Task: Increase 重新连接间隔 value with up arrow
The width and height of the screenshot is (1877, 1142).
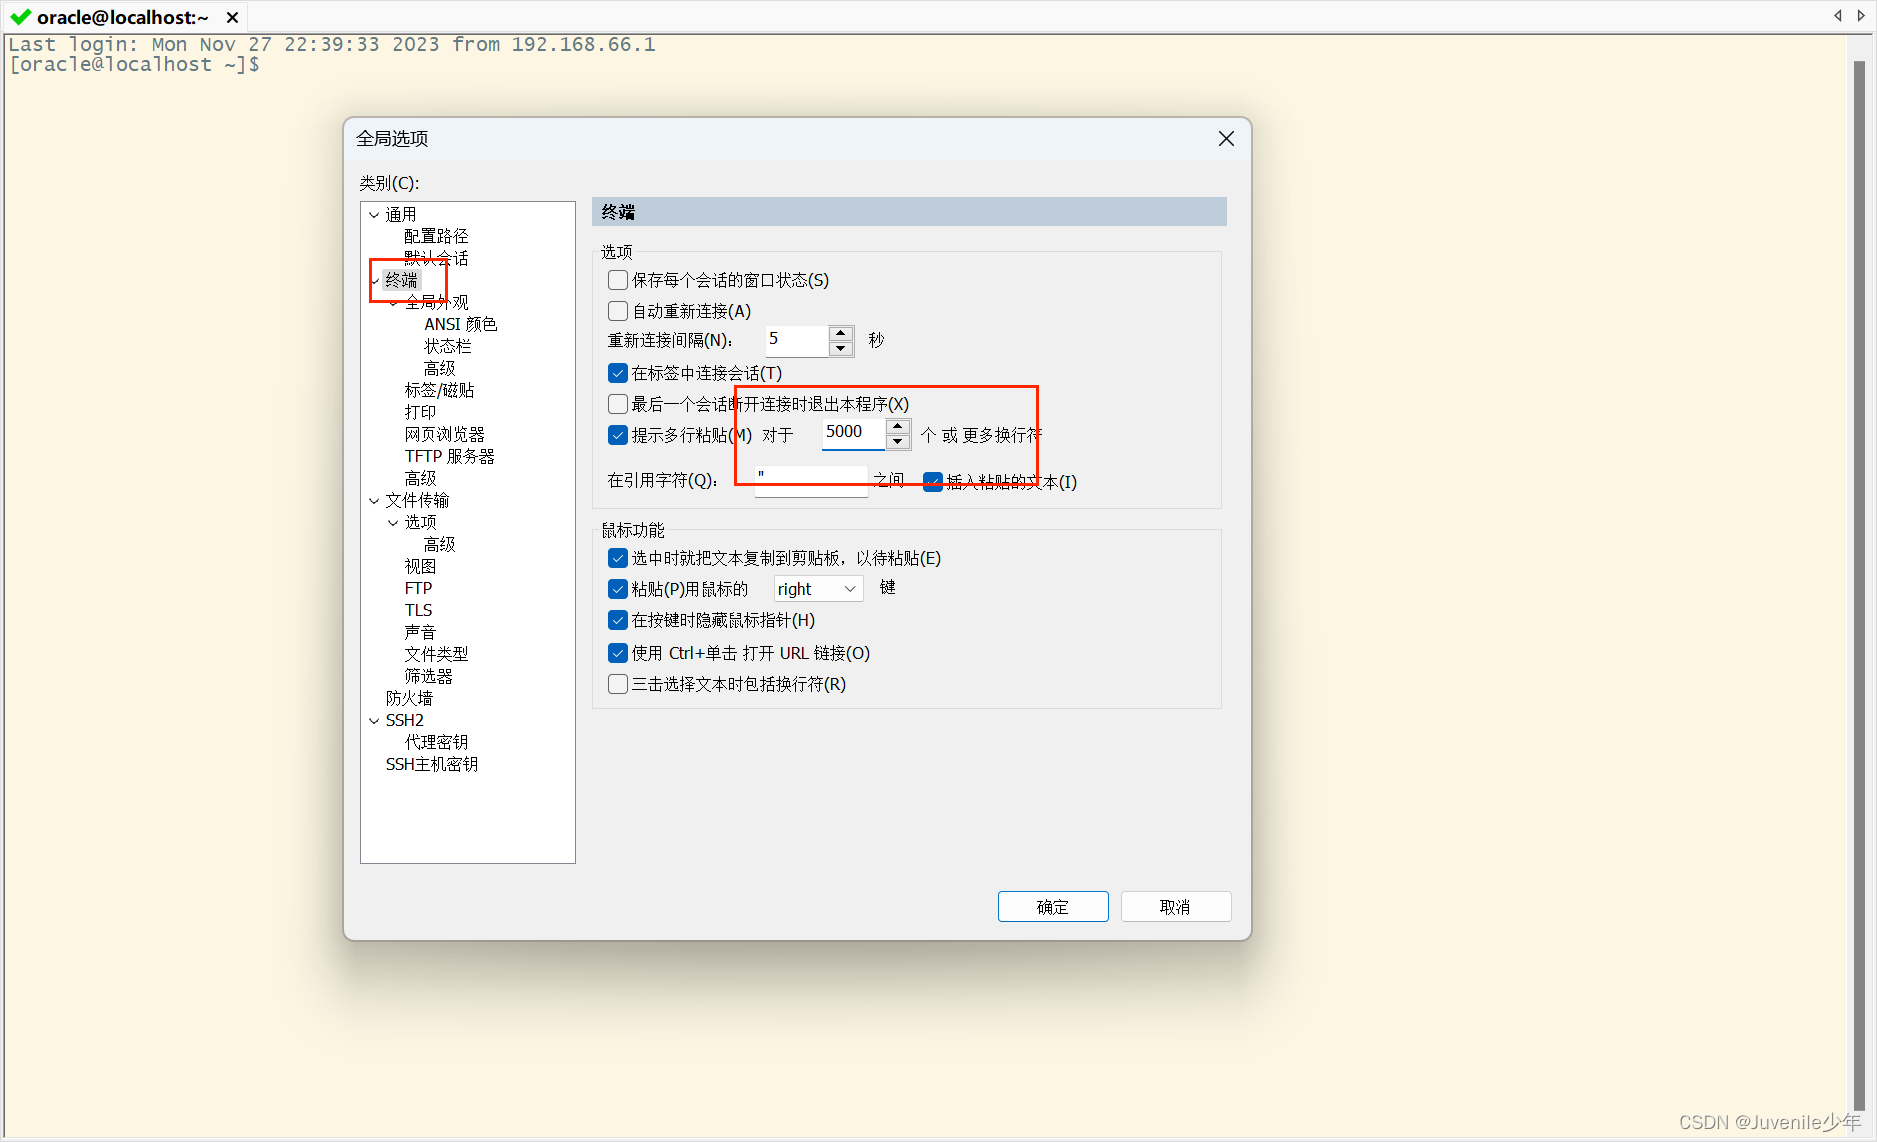Action: (x=841, y=333)
